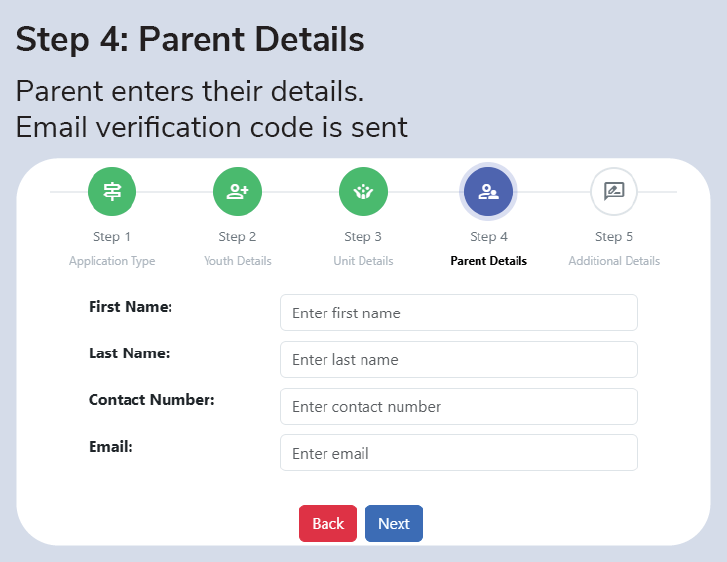Click the Step 3 unit group icon
Viewport: 727px width, 562px height.
pos(363,192)
